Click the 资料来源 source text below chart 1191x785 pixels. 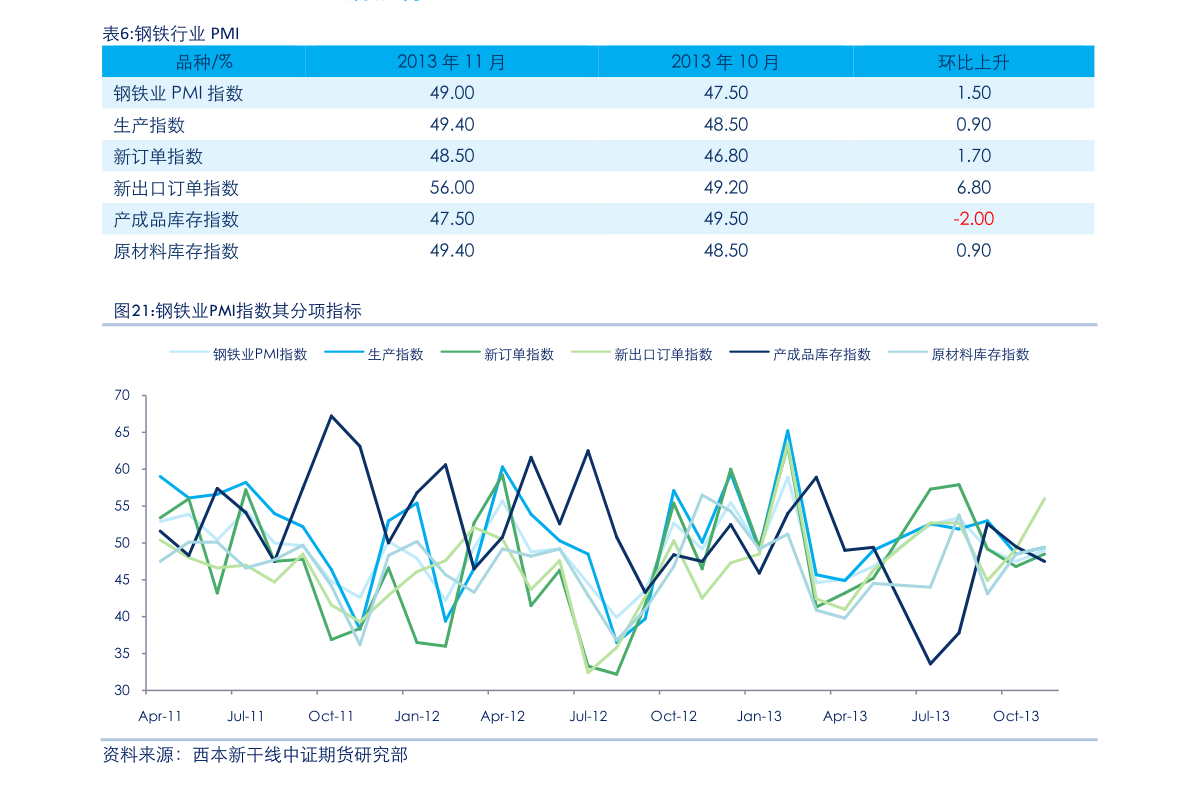point(255,755)
